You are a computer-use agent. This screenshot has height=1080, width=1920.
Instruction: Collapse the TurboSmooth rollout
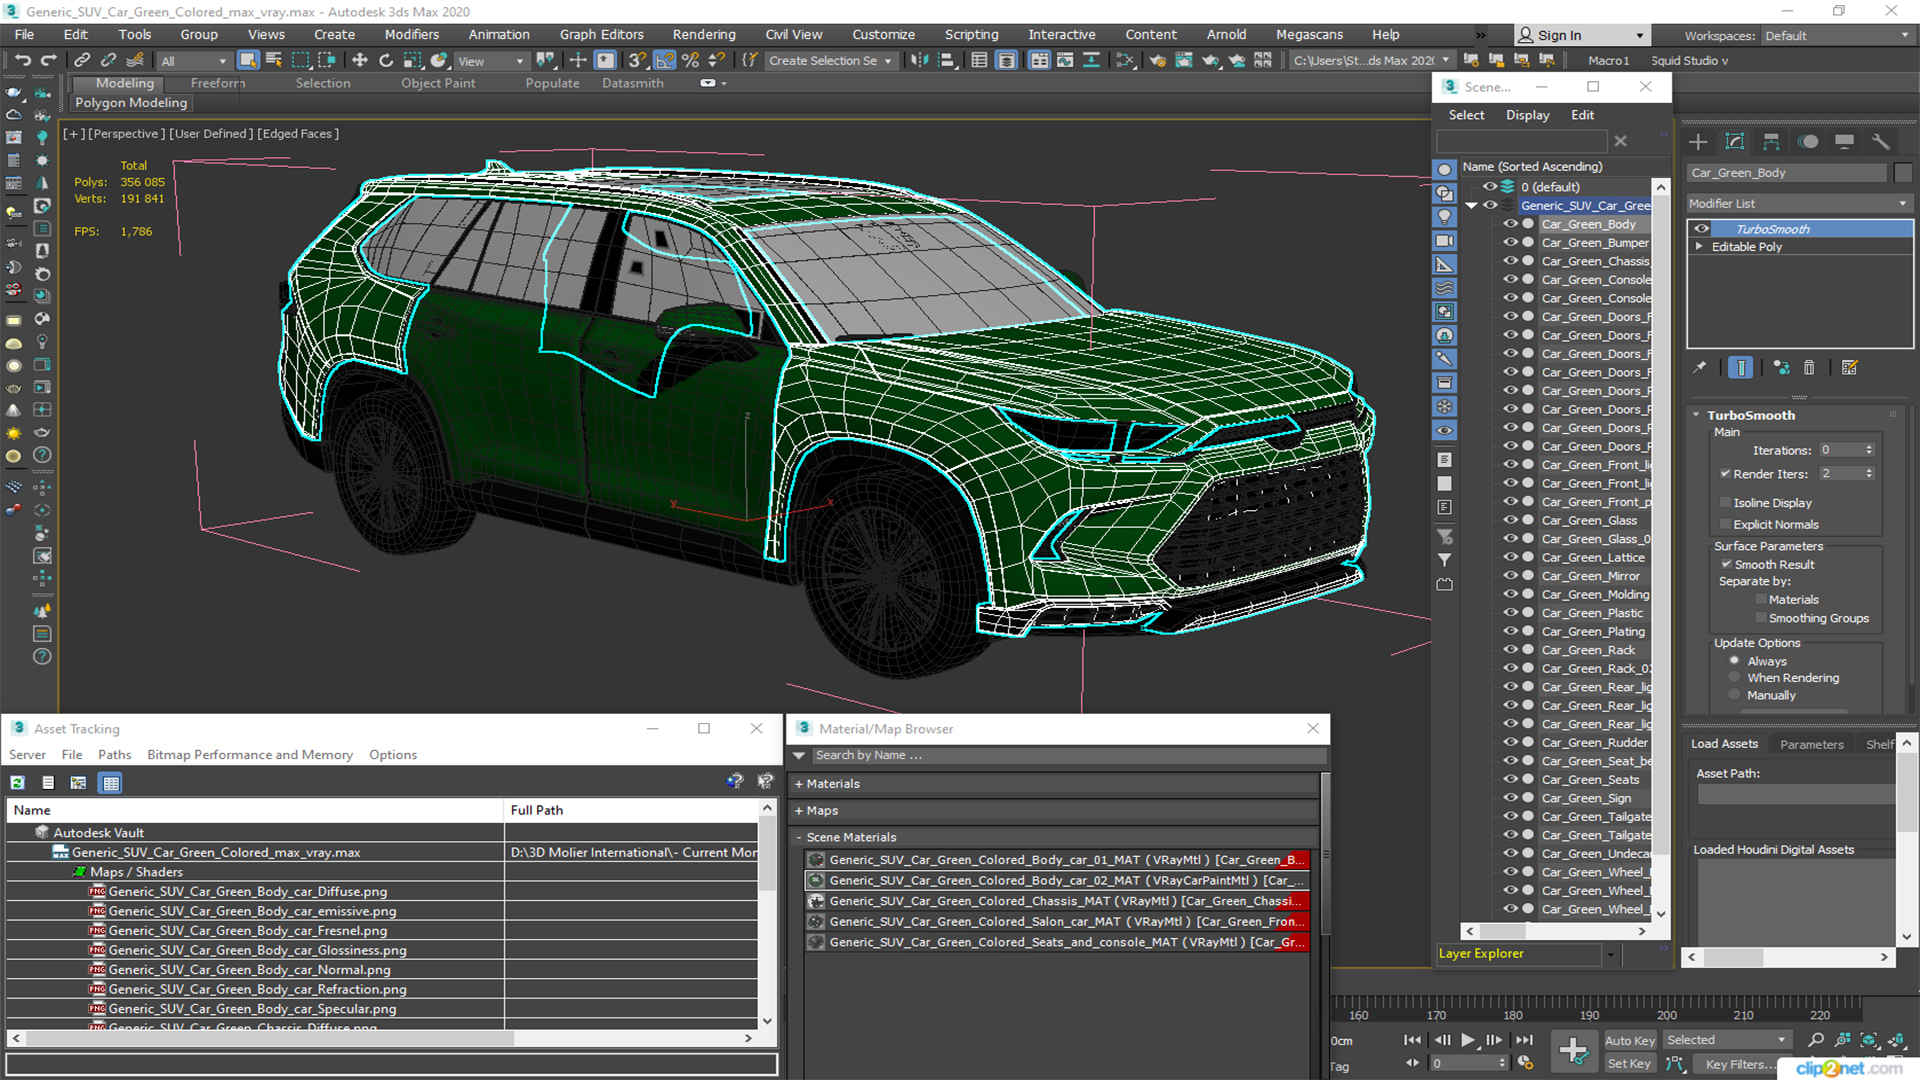point(1697,415)
